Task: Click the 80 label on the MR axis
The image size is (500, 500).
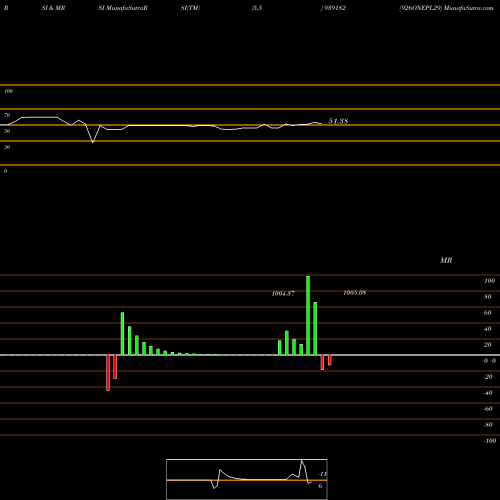Action: [x=488, y=297]
